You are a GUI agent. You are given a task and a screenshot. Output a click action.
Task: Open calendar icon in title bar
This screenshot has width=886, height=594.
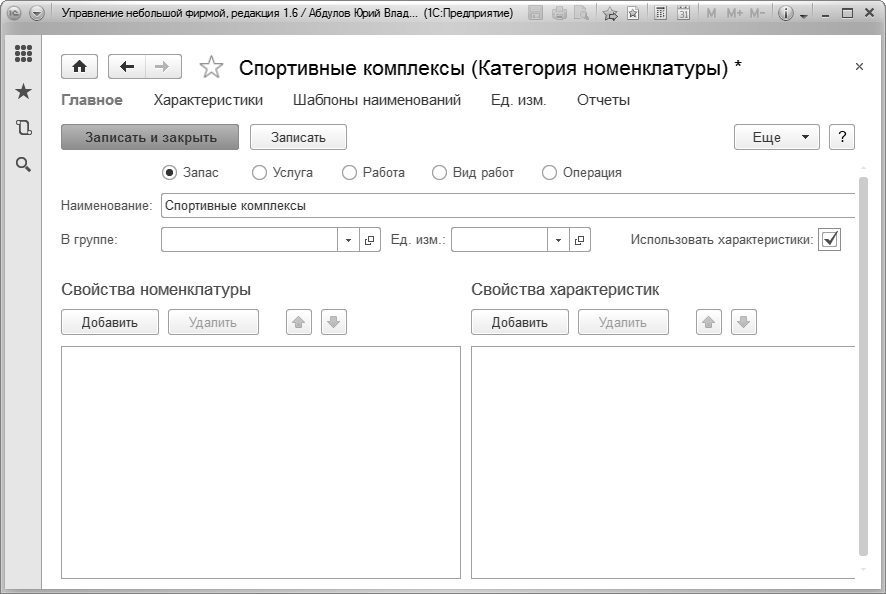click(684, 12)
